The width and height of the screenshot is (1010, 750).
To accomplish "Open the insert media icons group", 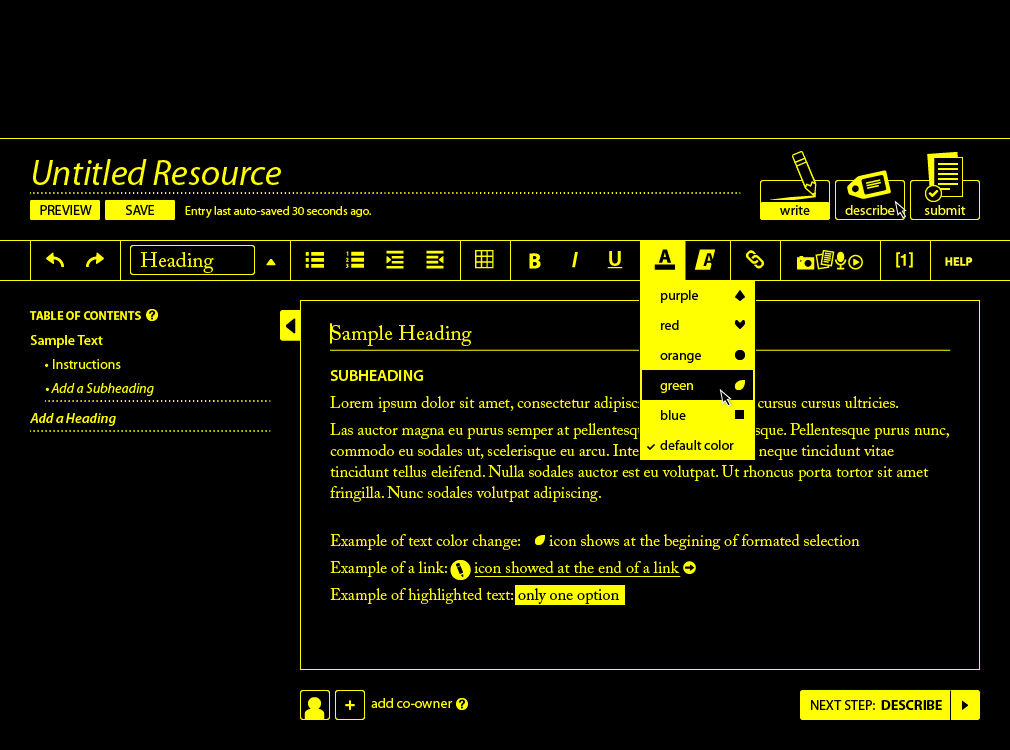I will pyautogui.click(x=830, y=261).
